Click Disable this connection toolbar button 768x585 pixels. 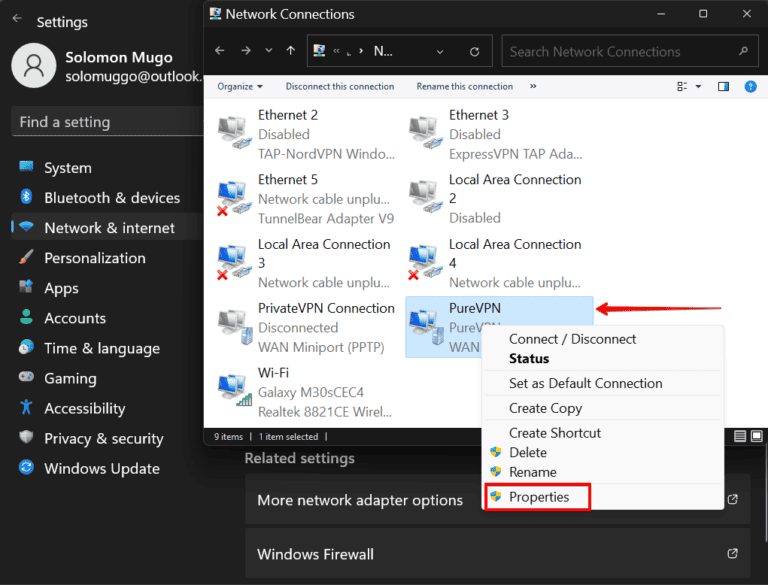(x=339, y=87)
